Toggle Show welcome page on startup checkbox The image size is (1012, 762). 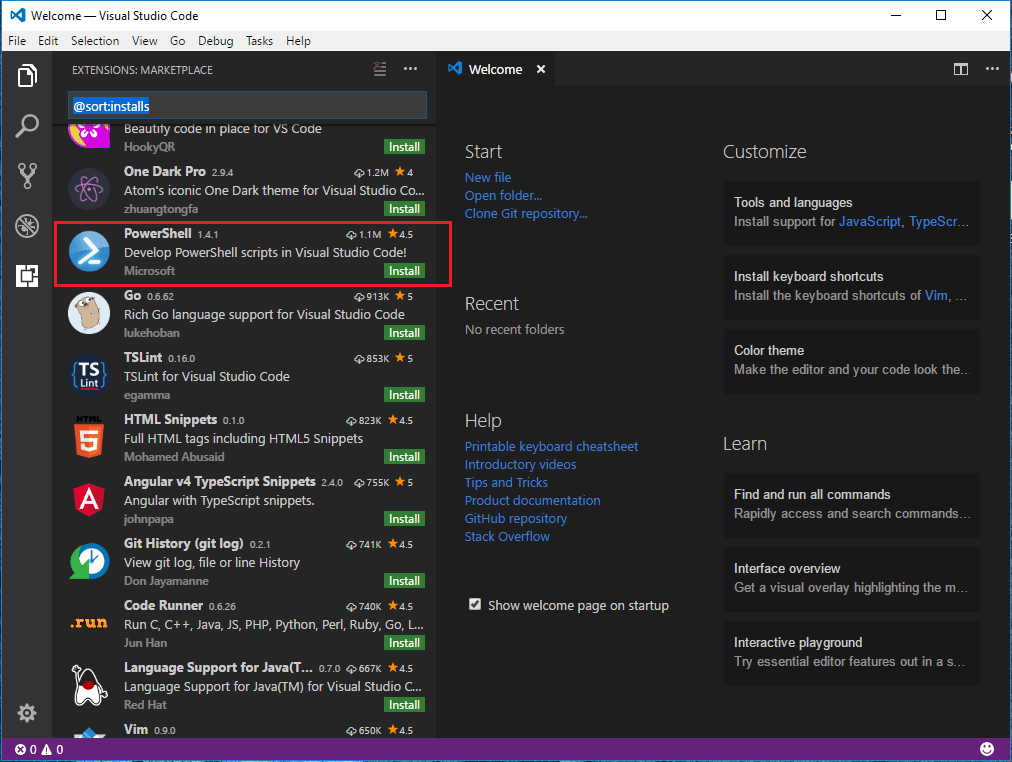coord(475,605)
